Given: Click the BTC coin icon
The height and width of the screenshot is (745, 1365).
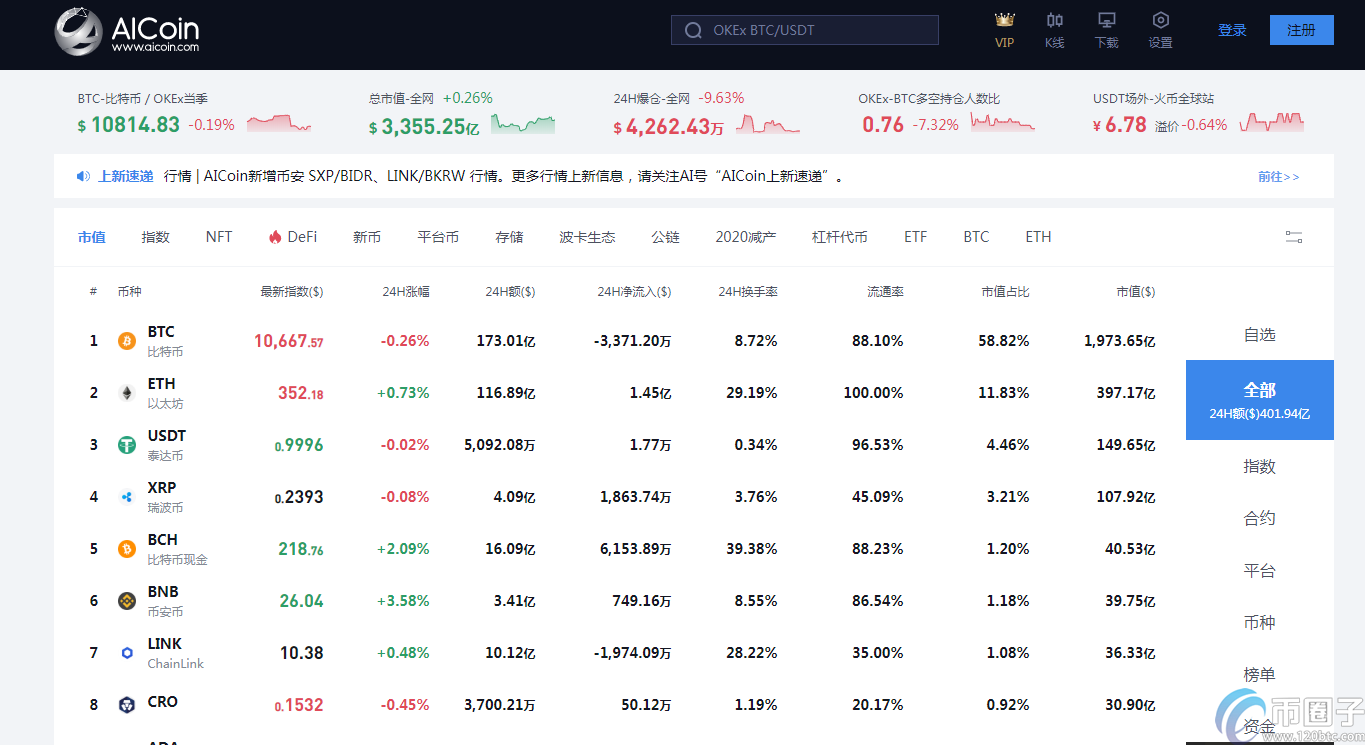Looking at the screenshot, I should pyautogui.click(x=127, y=341).
